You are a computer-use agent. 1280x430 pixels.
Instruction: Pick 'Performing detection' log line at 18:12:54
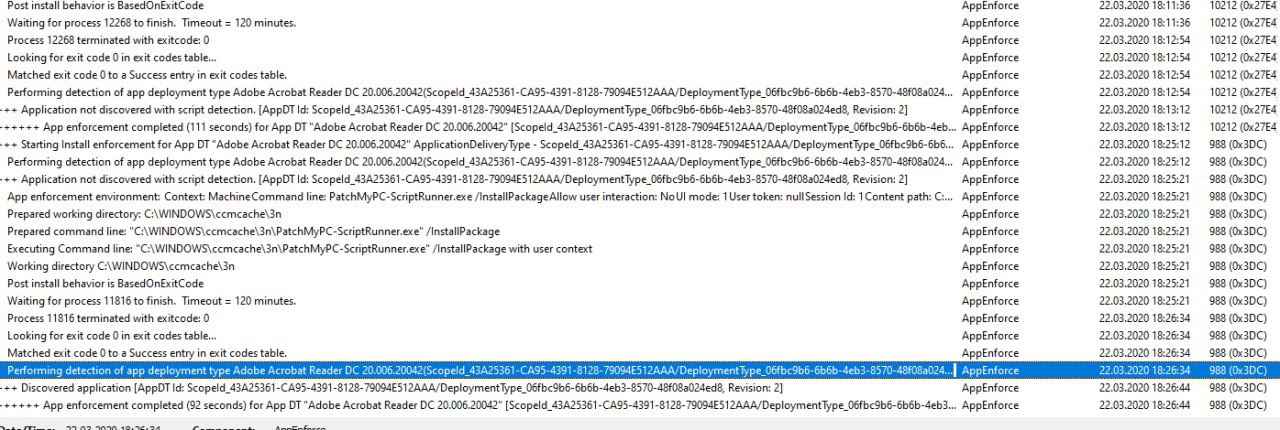pos(640,92)
